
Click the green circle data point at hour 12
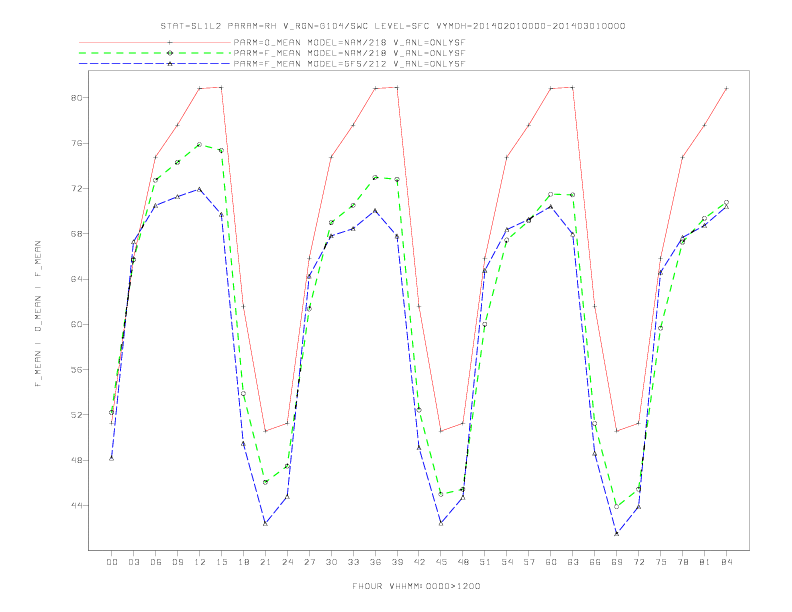click(200, 144)
